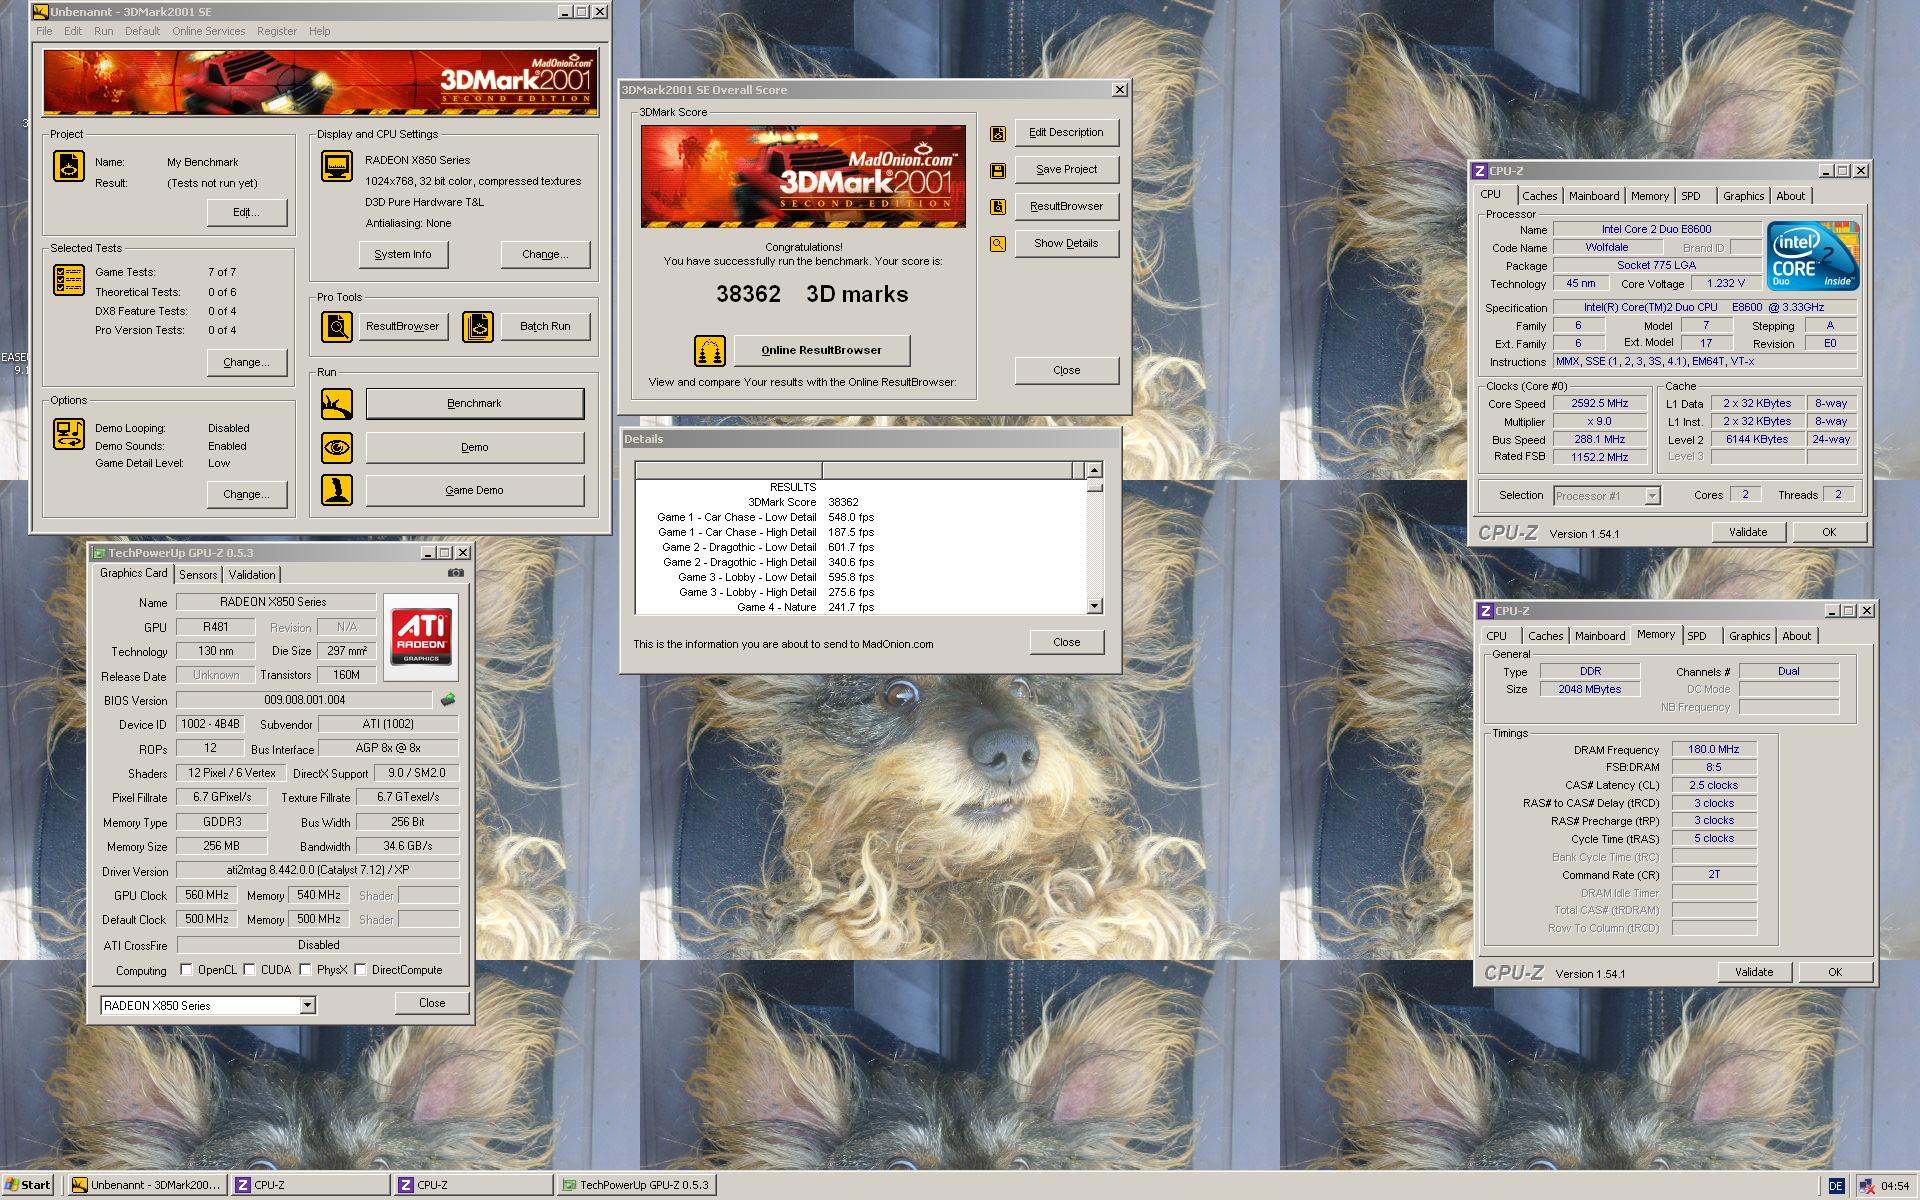The image size is (1920, 1200).
Task: Click the ResultBrowser icon in score window
Action: click(x=998, y=207)
